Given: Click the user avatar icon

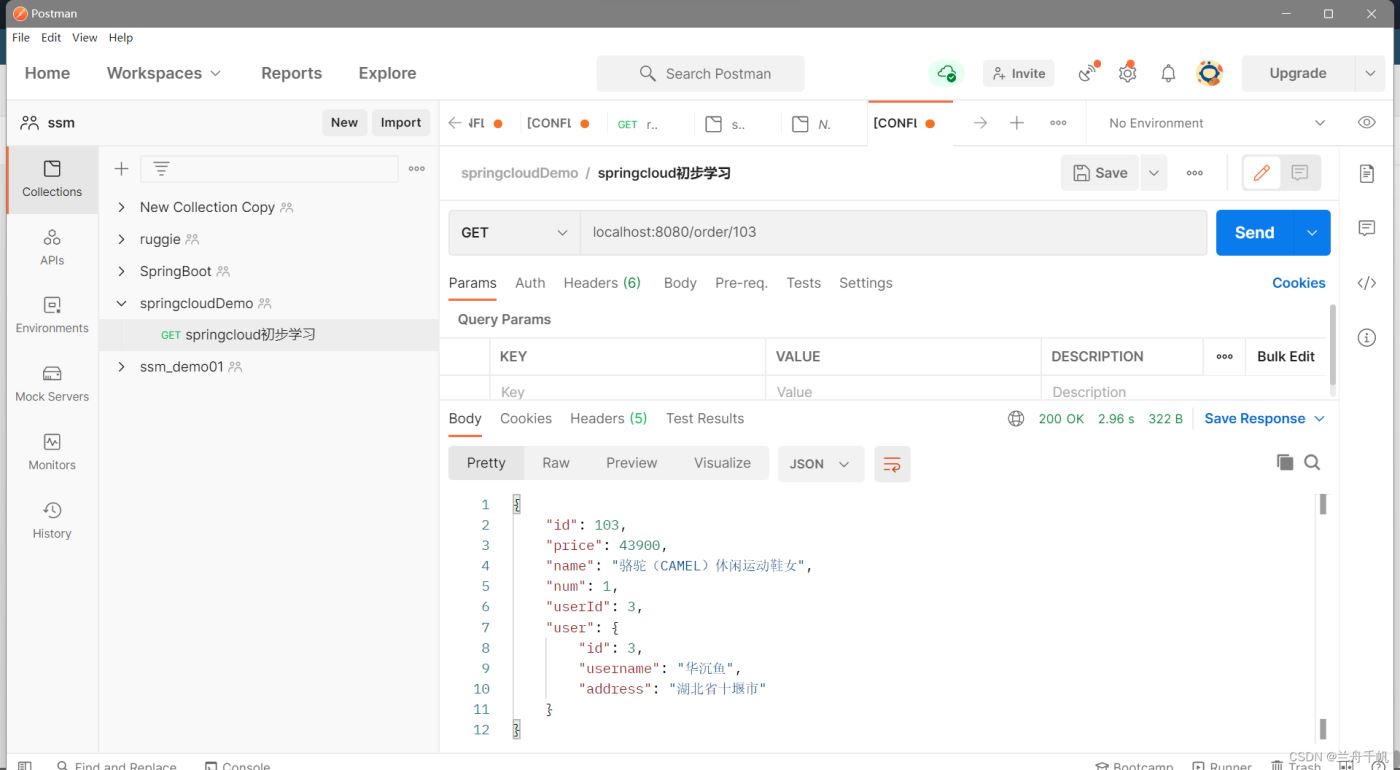Looking at the screenshot, I should click(1210, 73).
